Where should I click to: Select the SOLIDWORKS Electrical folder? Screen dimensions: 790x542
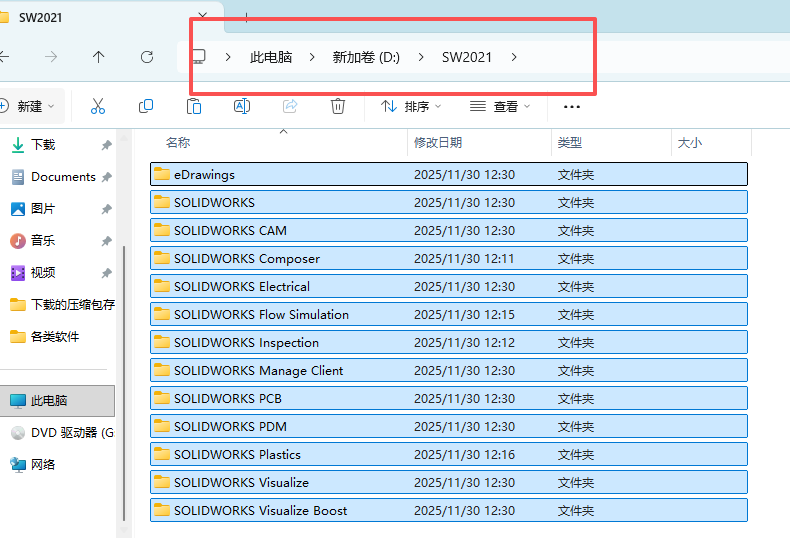pos(449,286)
